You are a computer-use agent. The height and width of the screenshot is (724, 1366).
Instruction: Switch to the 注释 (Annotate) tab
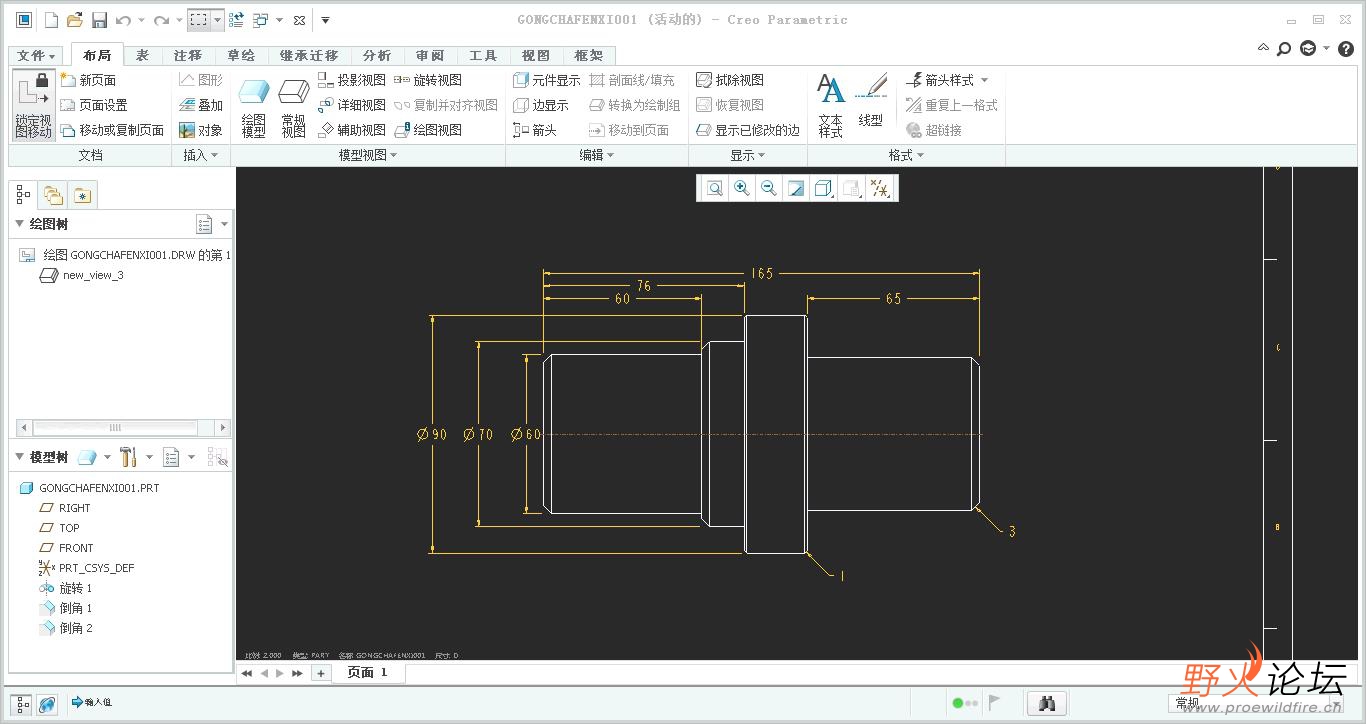(188, 56)
